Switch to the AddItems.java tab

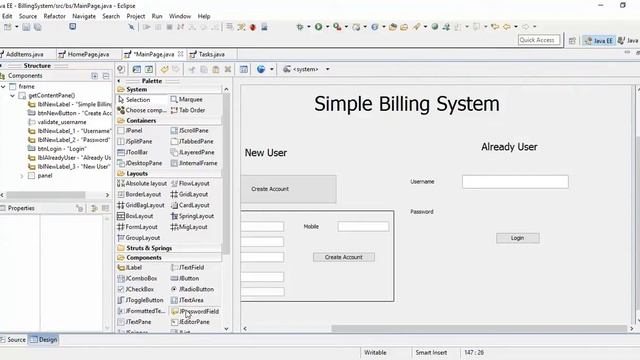24,54
